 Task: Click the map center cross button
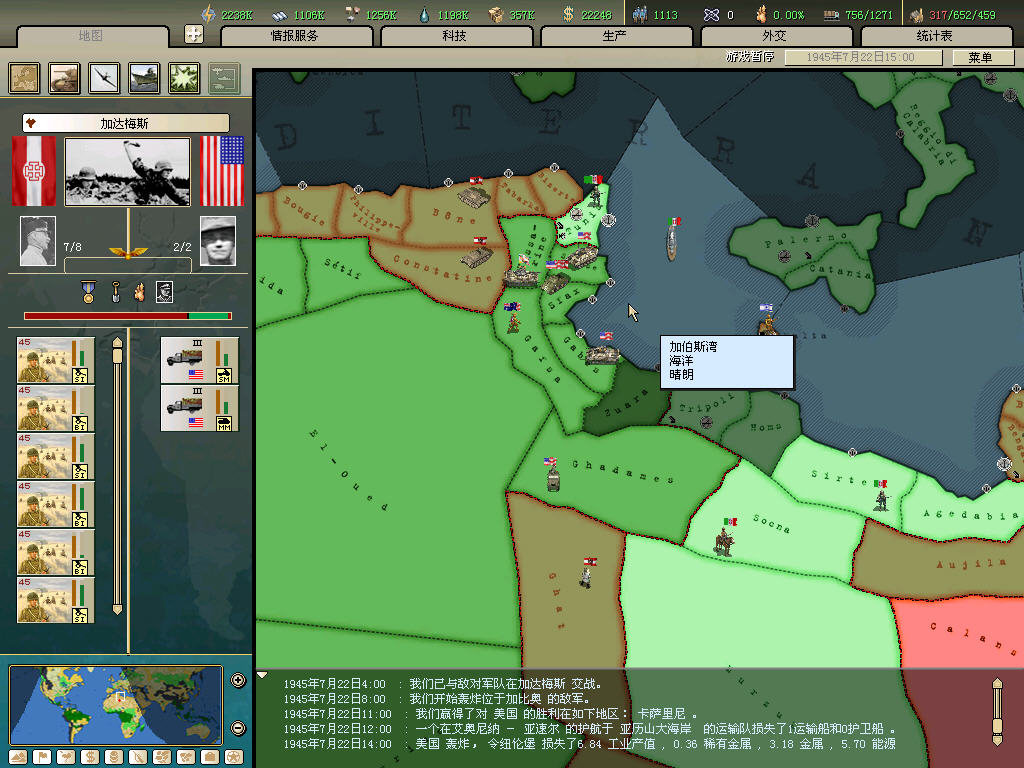point(194,34)
